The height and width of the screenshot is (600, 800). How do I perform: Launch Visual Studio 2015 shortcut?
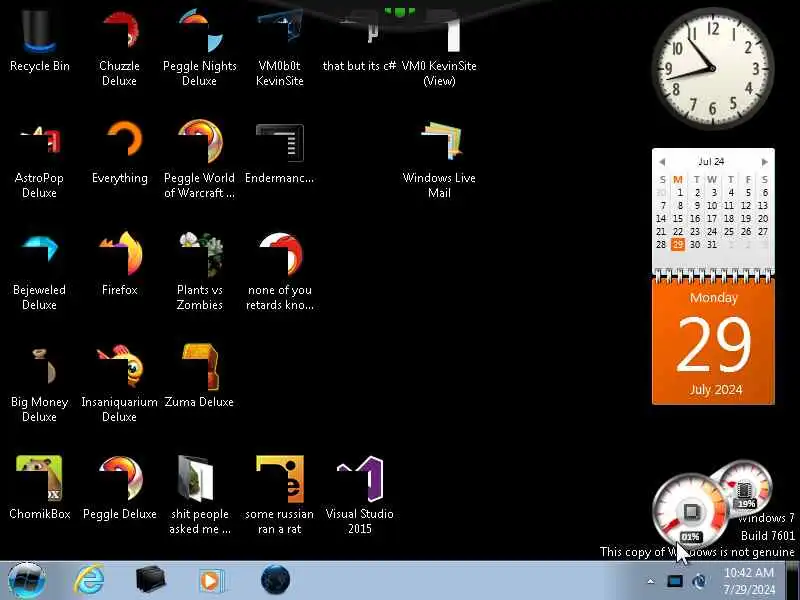(359, 494)
